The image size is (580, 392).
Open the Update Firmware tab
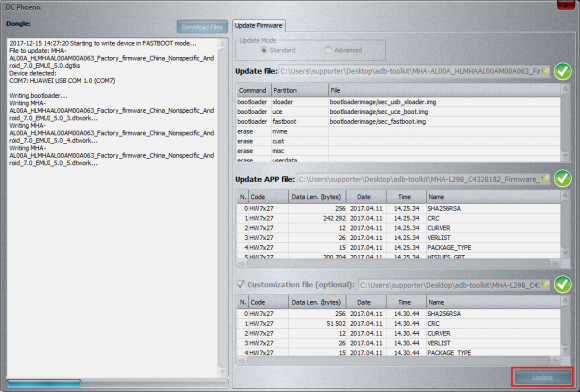click(x=259, y=26)
